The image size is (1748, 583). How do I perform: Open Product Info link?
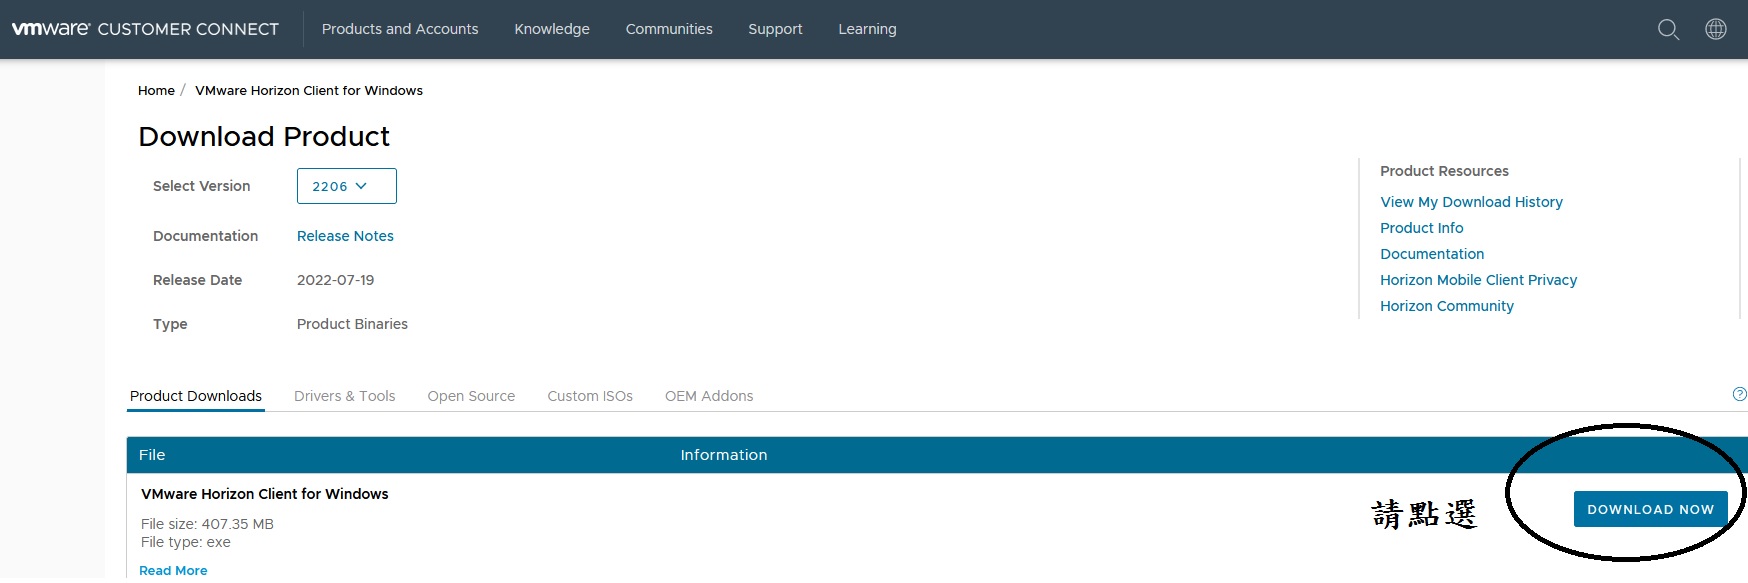1421,228
